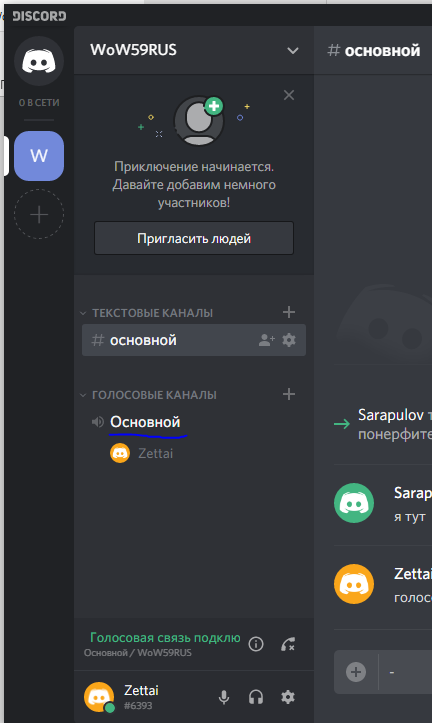
Task: Click Zettai user avatar at bottom
Action: coord(99,697)
